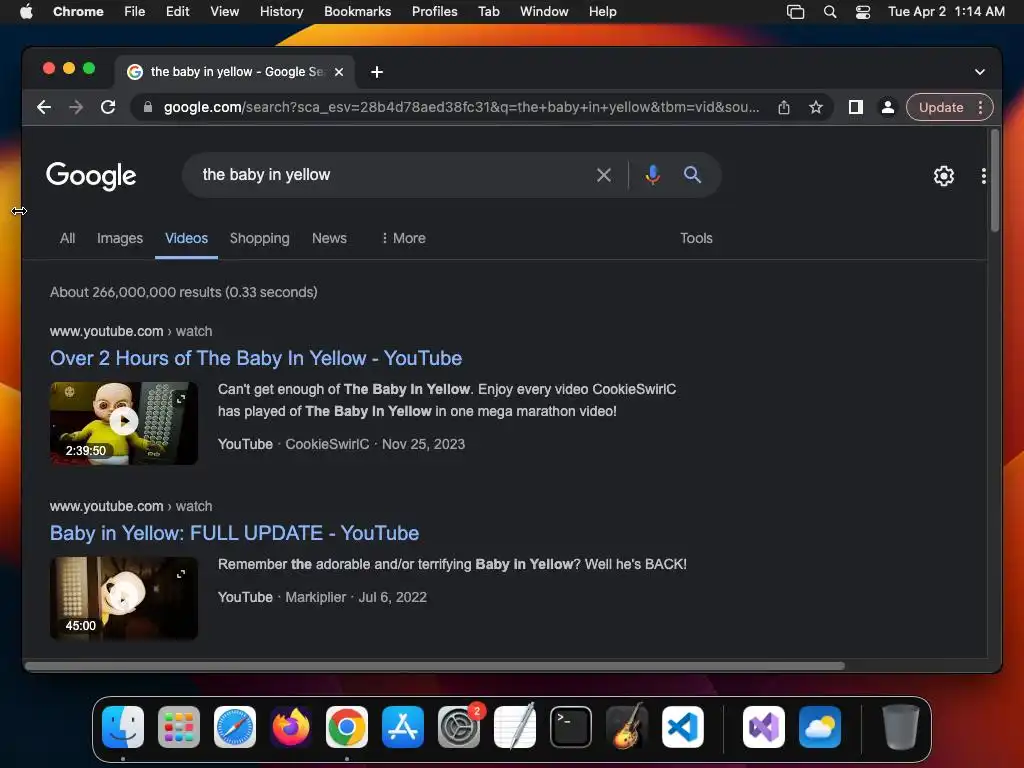The image size is (1024, 768).
Task: Play the 2:39:50 video thumbnail
Action: (x=123, y=423)
